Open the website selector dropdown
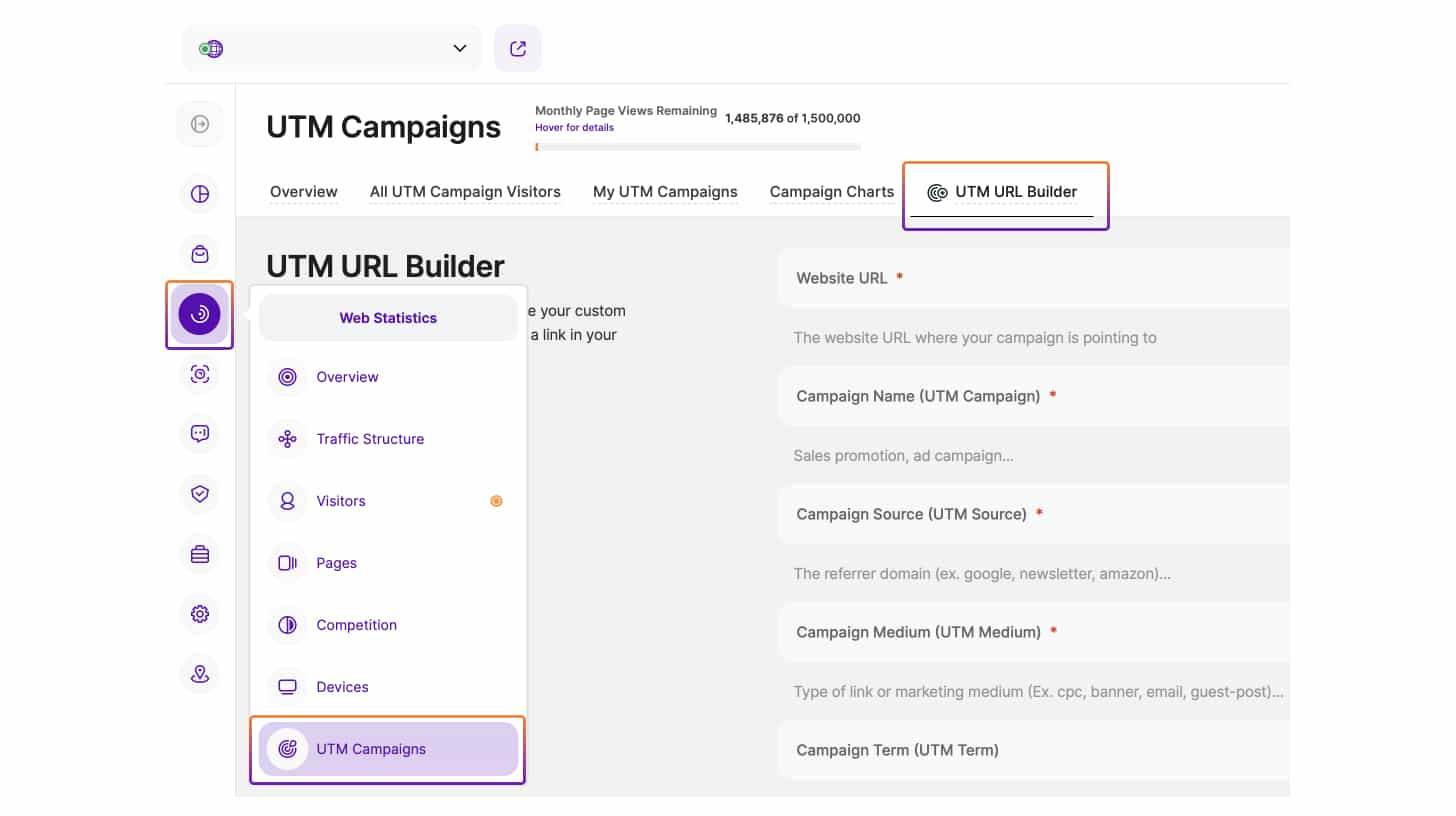 coord(331,48)
